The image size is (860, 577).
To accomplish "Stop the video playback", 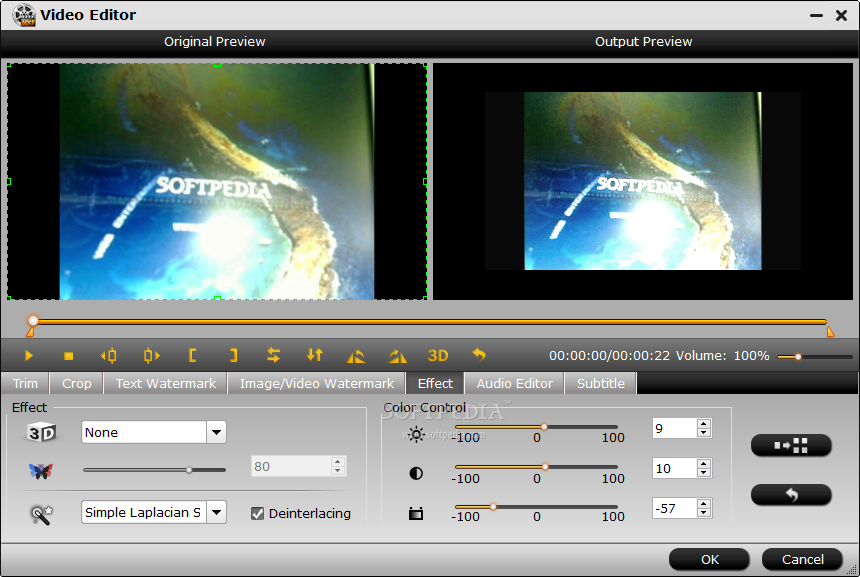I will coord(68,356).
